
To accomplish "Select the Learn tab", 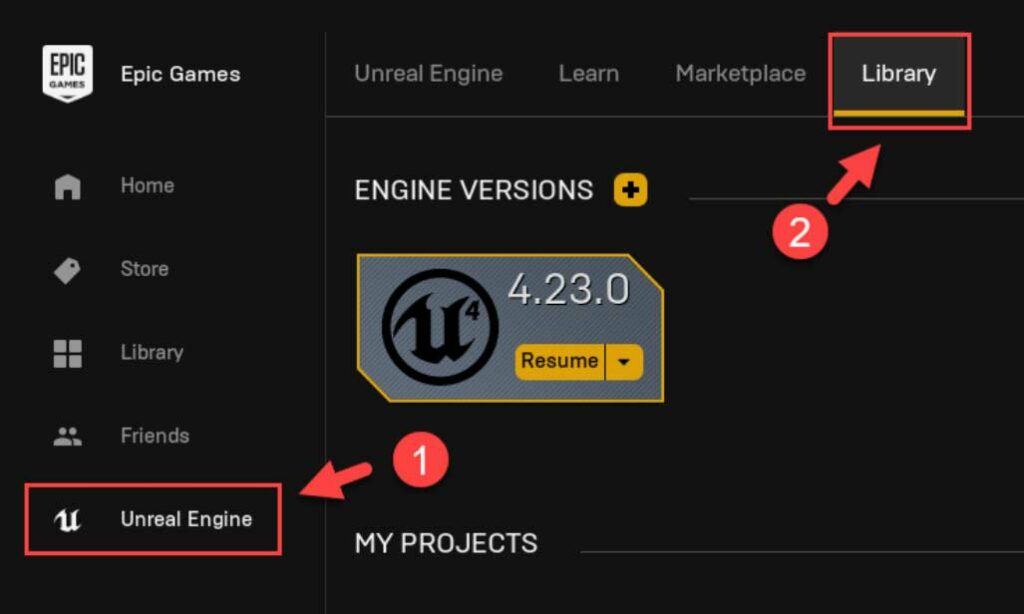I will click(x=588, y=73).
